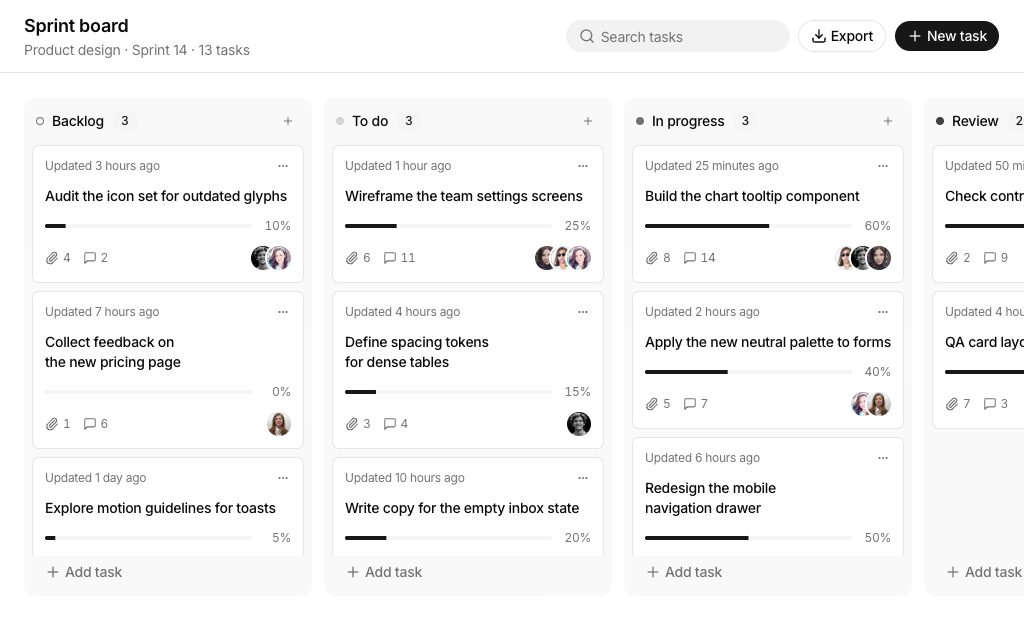Click the search magnifier icon
Screen dimensions: 1024x620
[x=587, y=37]
